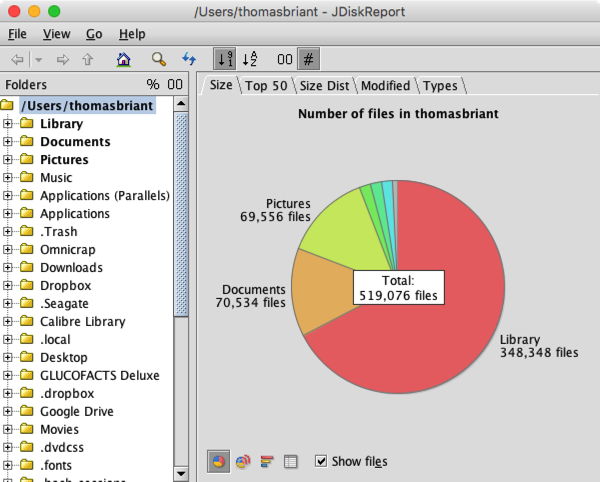600x482 pixels.
Task: Click the scroll up arrow in folder tree
Action: coord(181,104)
